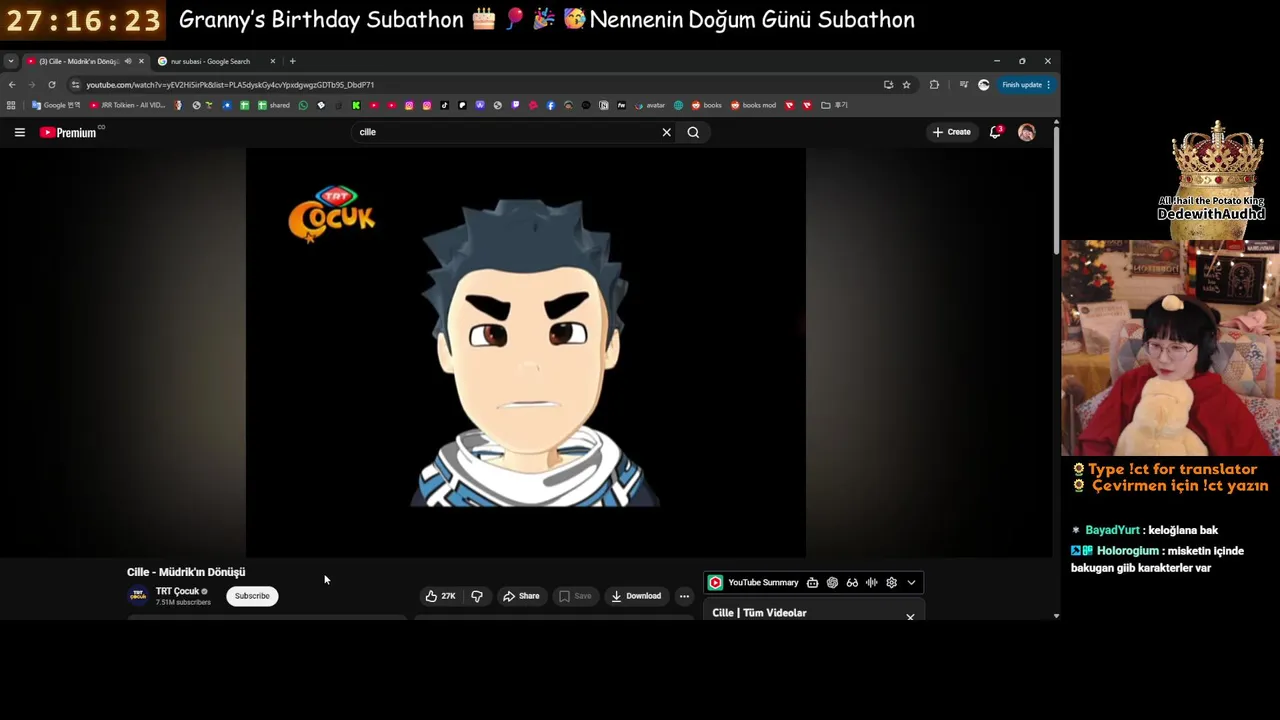Open Chrome tab search dropdown arrow
The image size is (1280, 720).
(x=11, y=61)
